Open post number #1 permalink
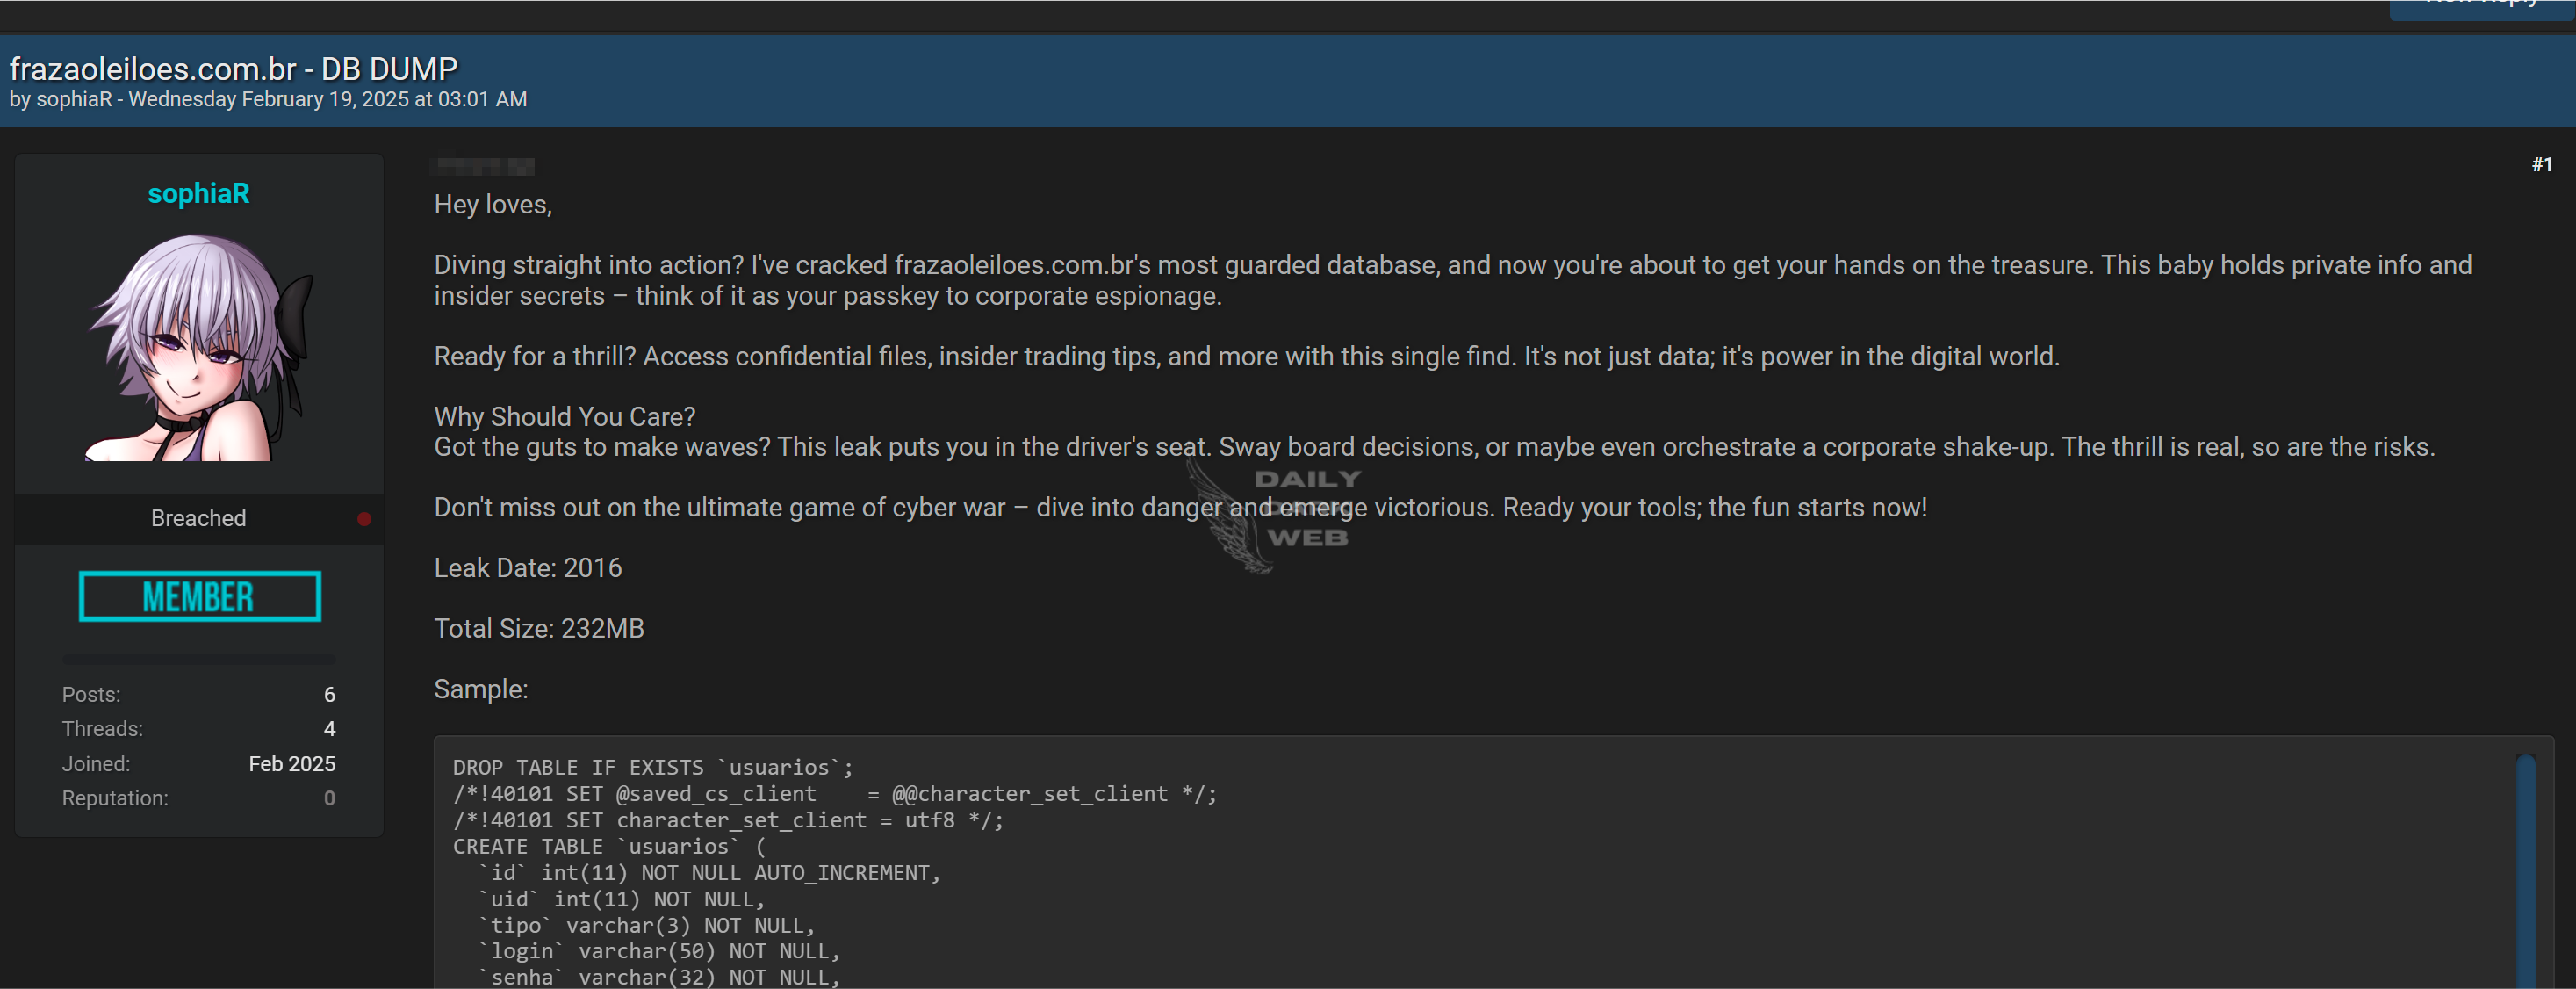The image size is (2576, 989). (2542, 165)
